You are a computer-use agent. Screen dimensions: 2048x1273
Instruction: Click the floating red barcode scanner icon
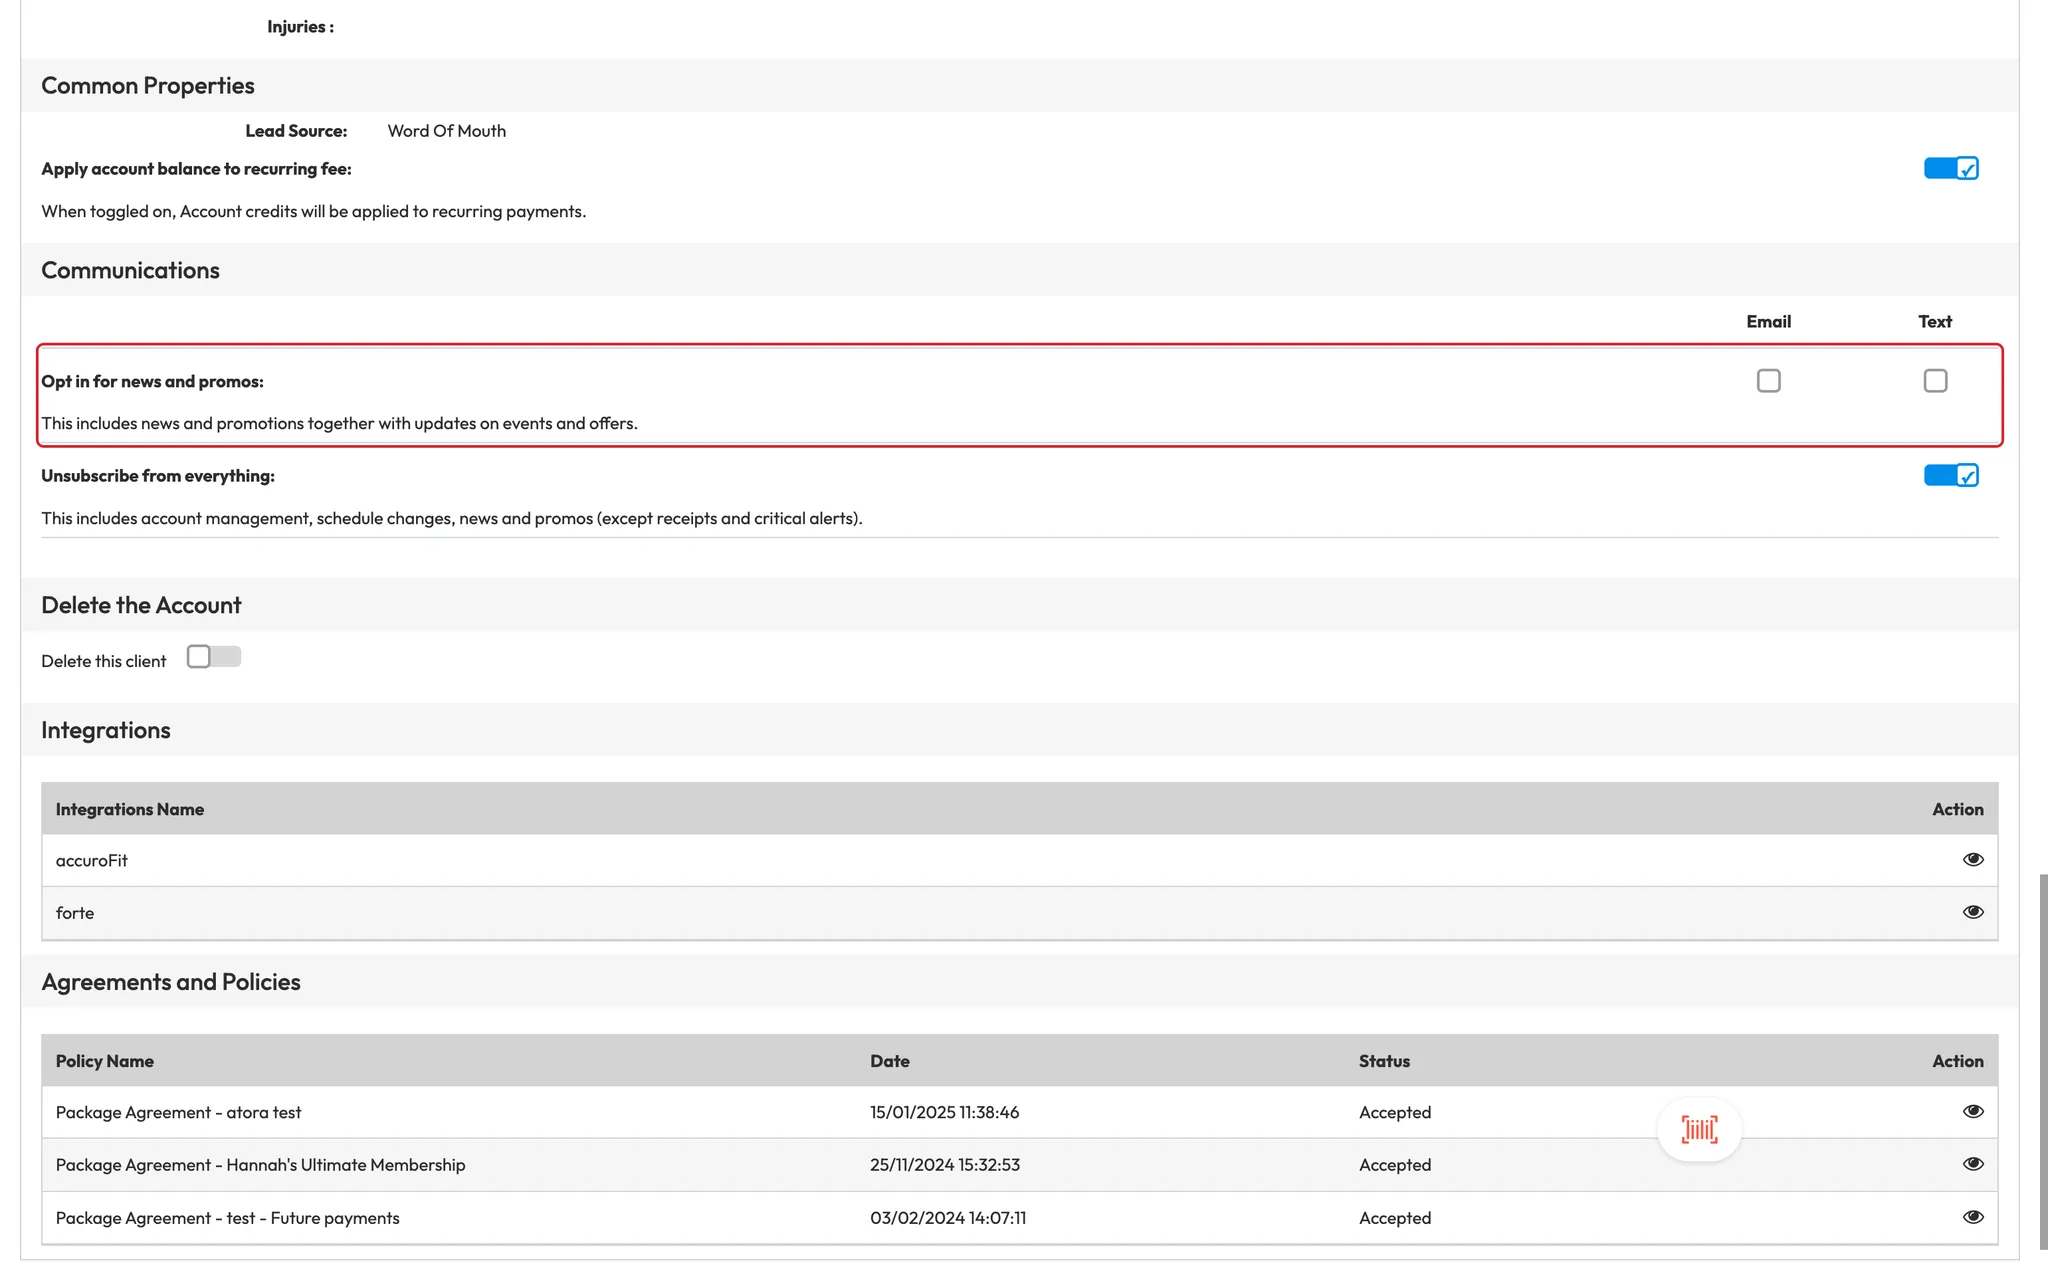pyautogui.click(x=1699, y=1130)
